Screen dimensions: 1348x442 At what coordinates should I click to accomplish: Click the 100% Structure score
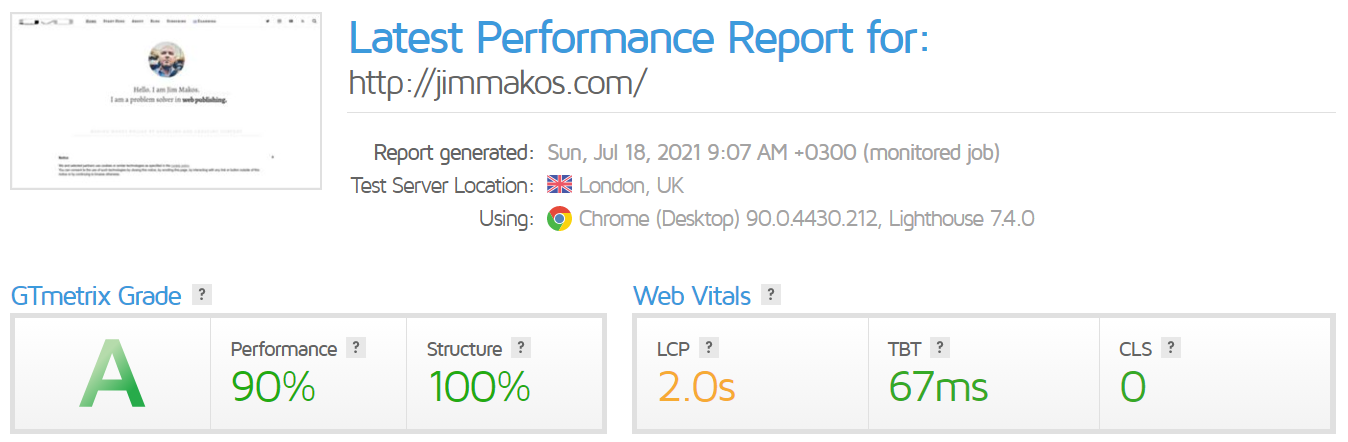(479, 387)
